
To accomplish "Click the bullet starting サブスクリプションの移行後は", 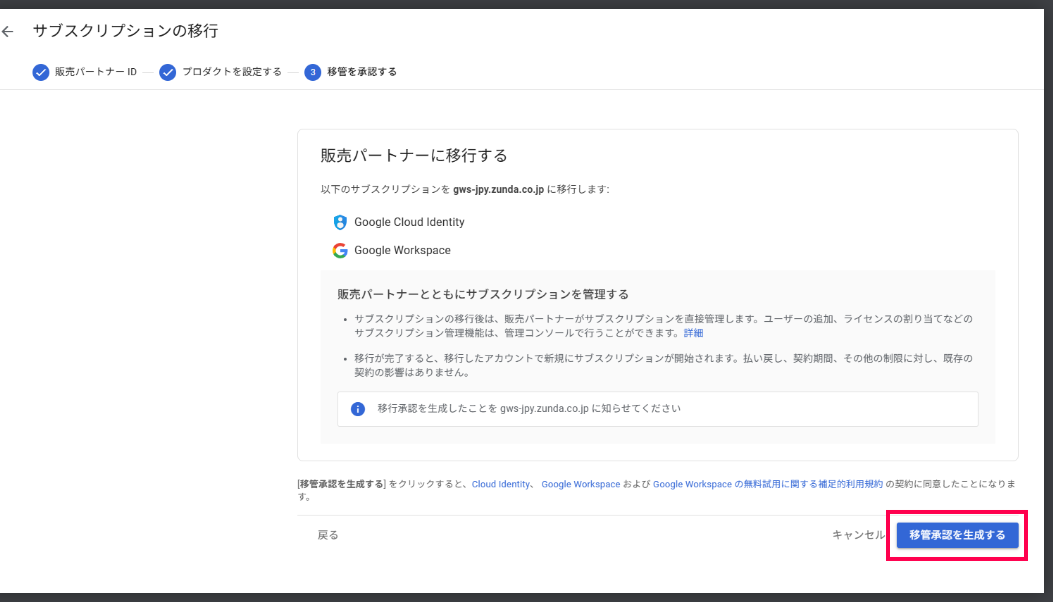I will click(663, 326).
